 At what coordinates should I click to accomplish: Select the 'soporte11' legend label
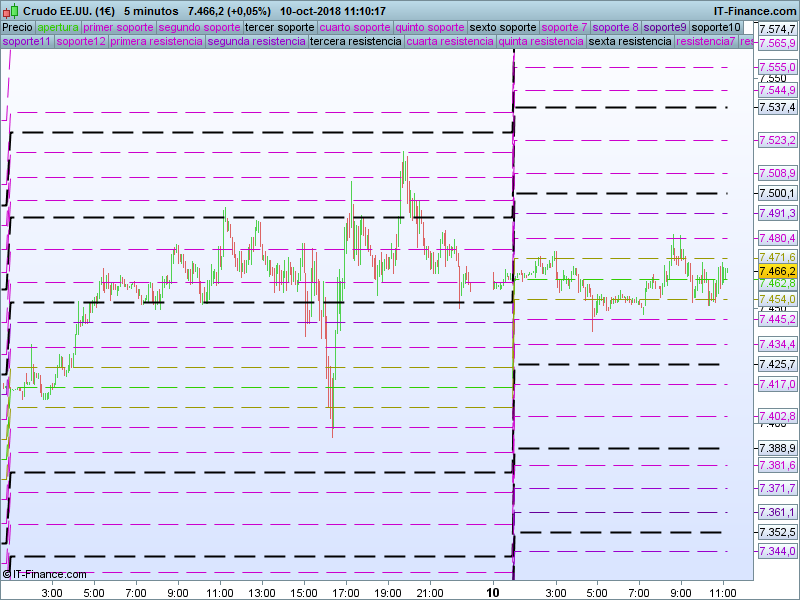point(27,42)
